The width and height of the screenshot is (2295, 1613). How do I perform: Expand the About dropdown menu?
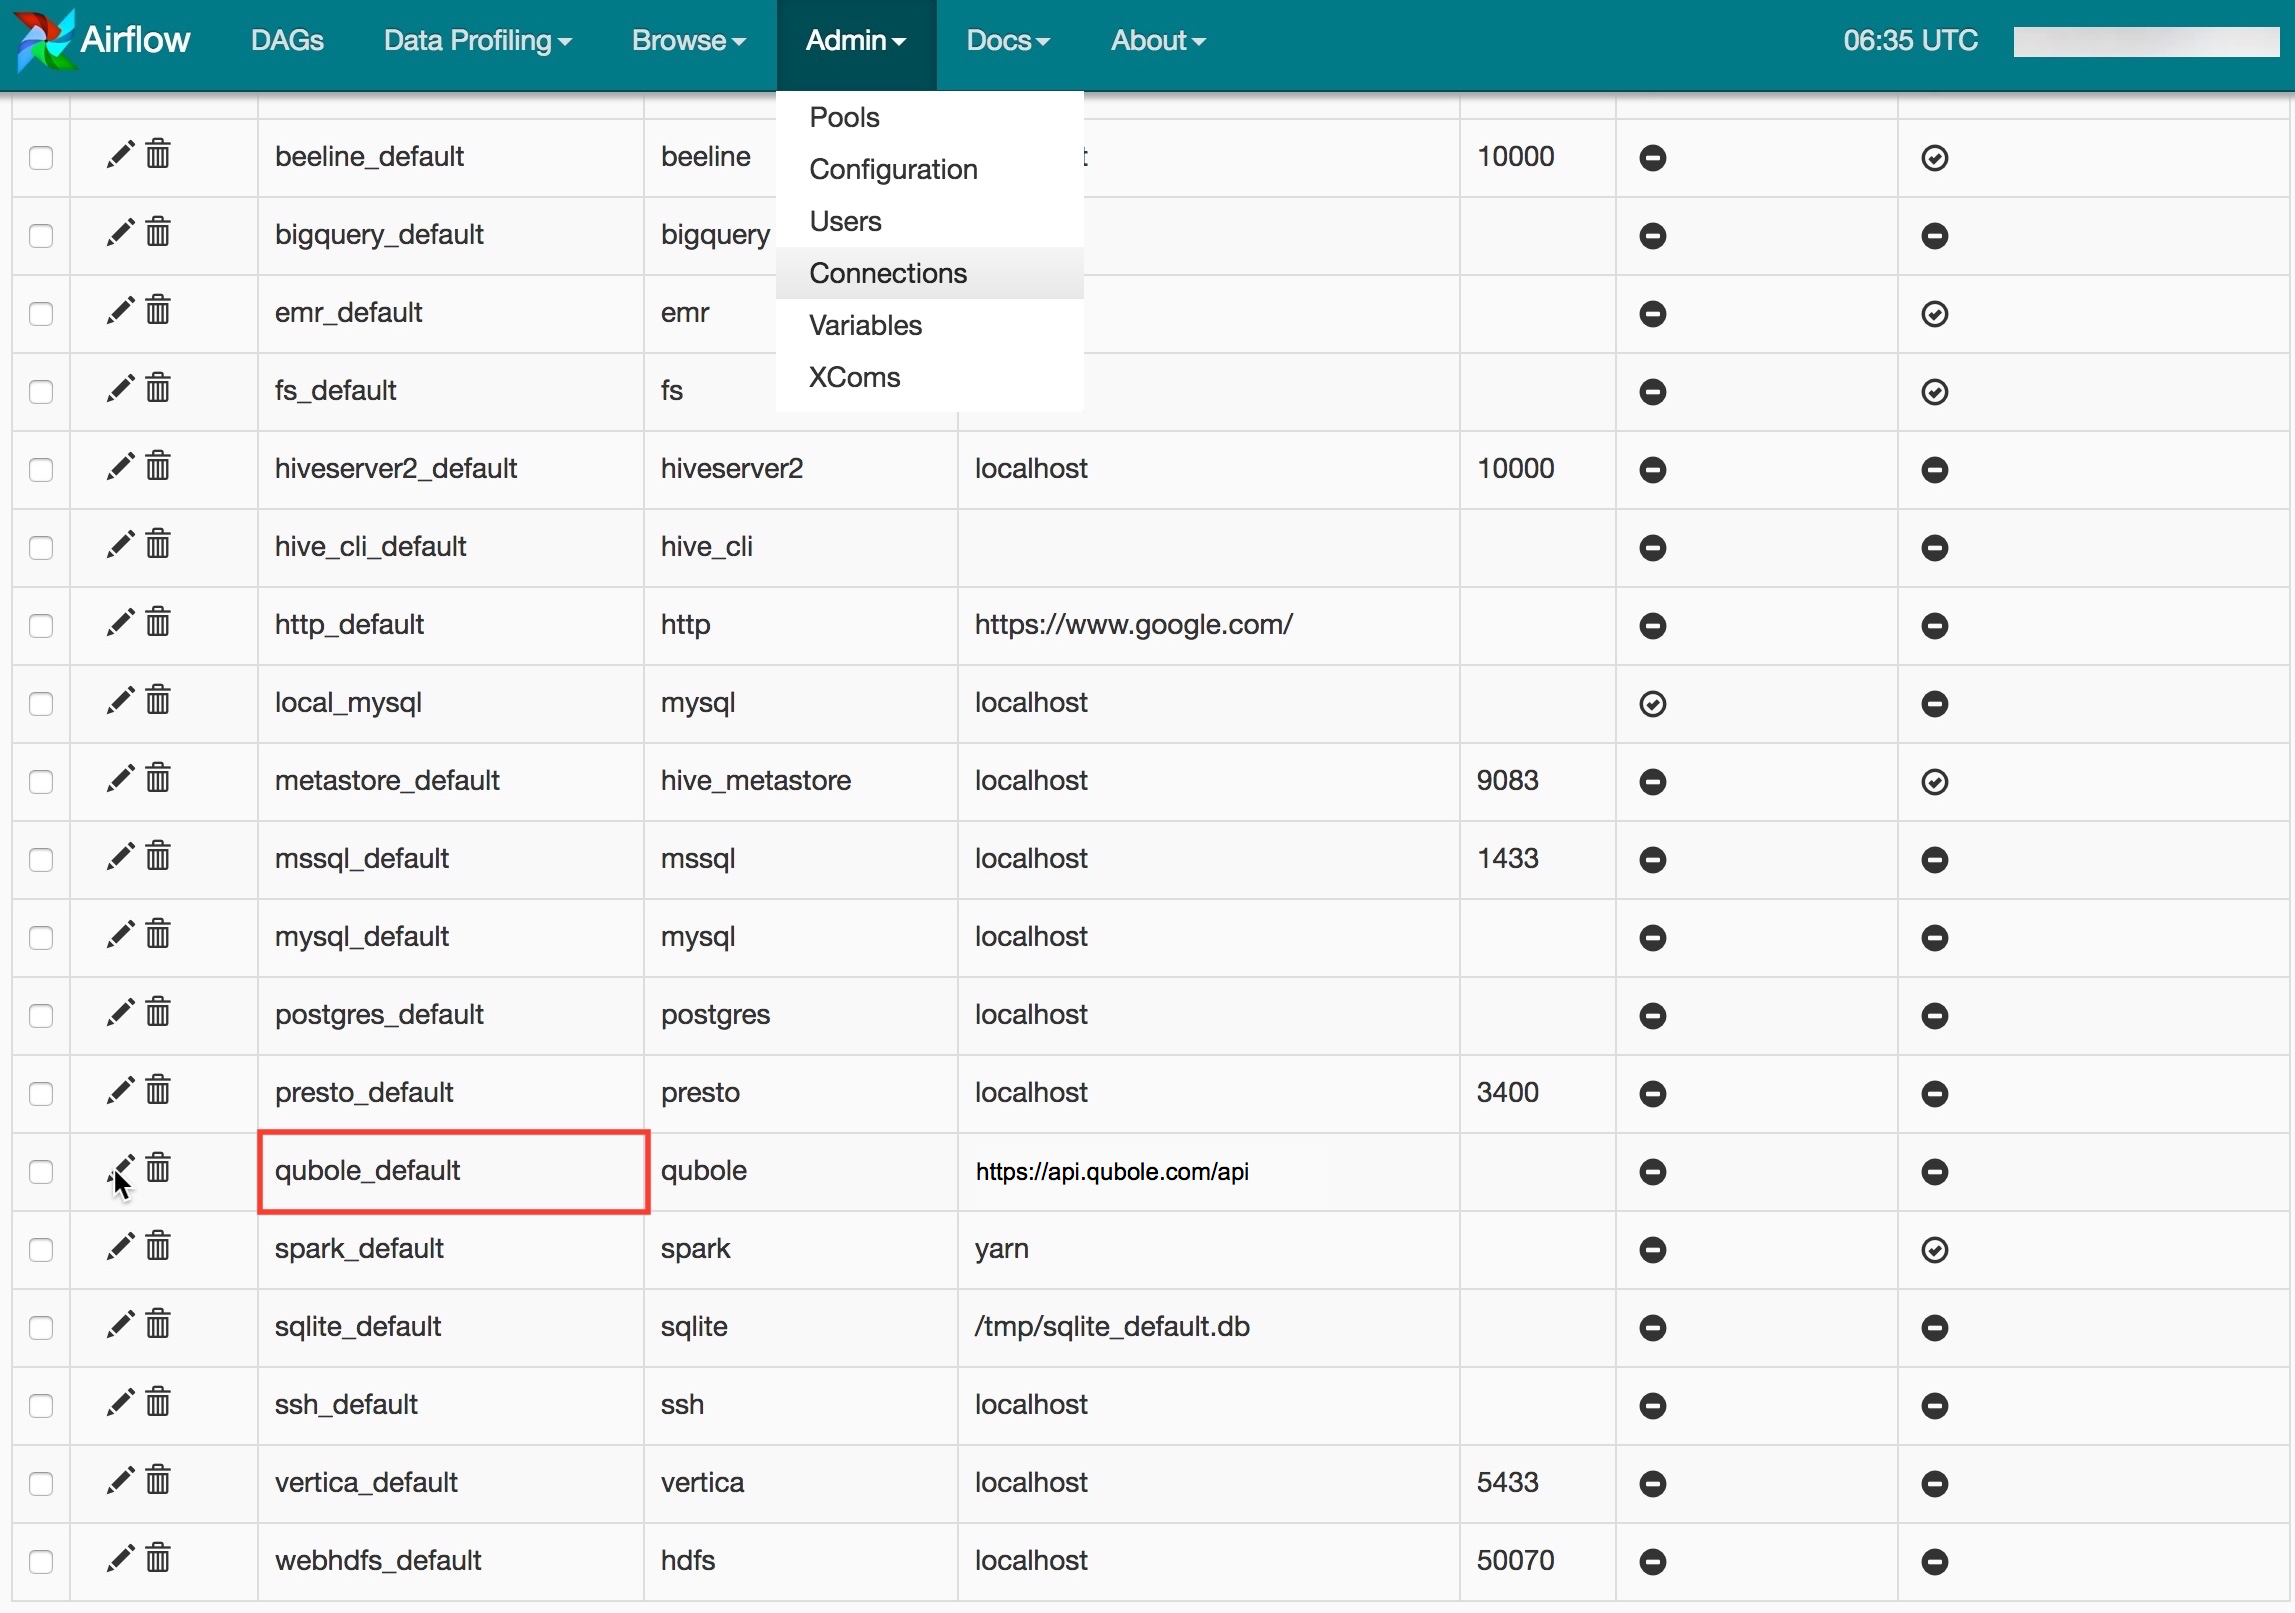[x=1158, y=40]
